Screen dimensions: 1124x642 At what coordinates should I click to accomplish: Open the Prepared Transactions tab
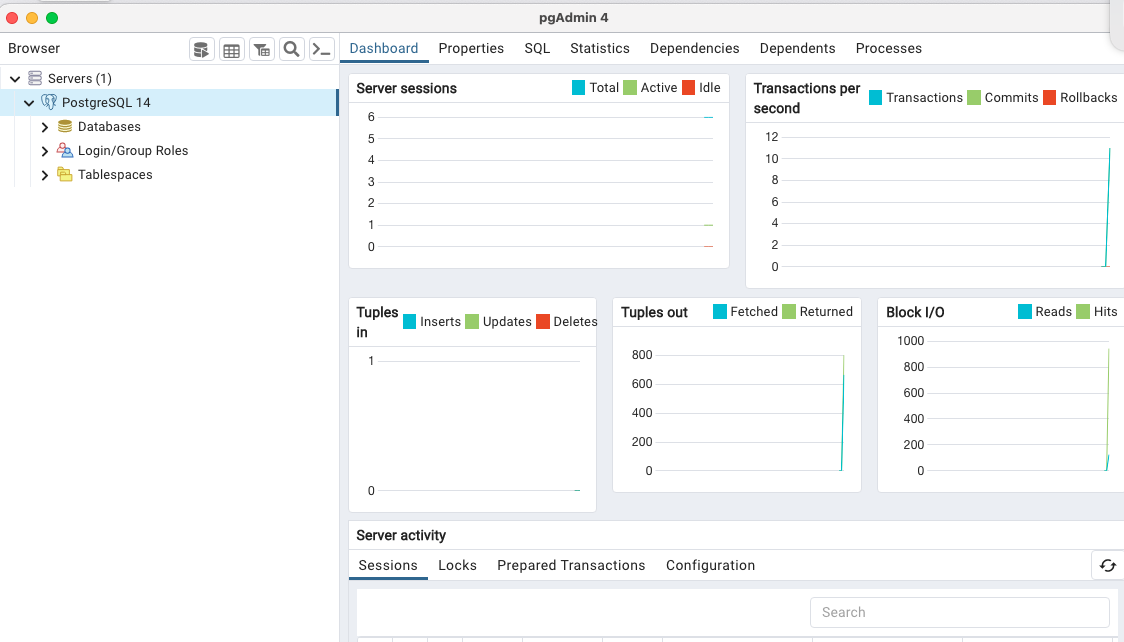pyautogui.click(x=571, y=565)
